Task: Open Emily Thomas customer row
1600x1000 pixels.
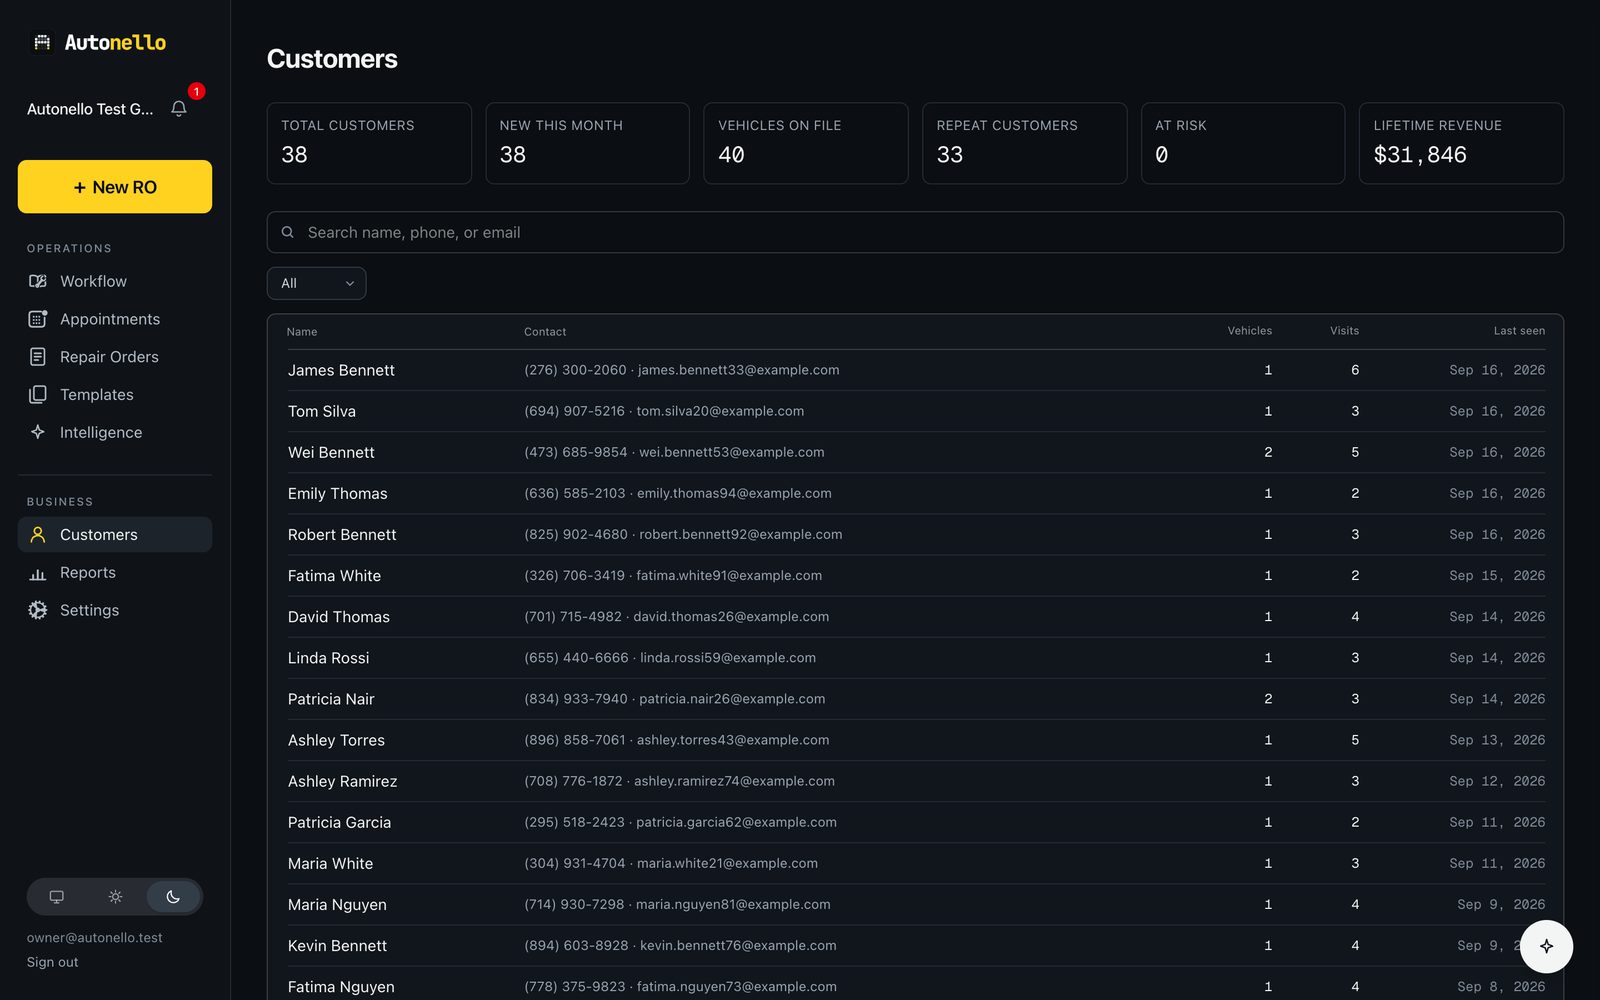Action: coord(915,493)
